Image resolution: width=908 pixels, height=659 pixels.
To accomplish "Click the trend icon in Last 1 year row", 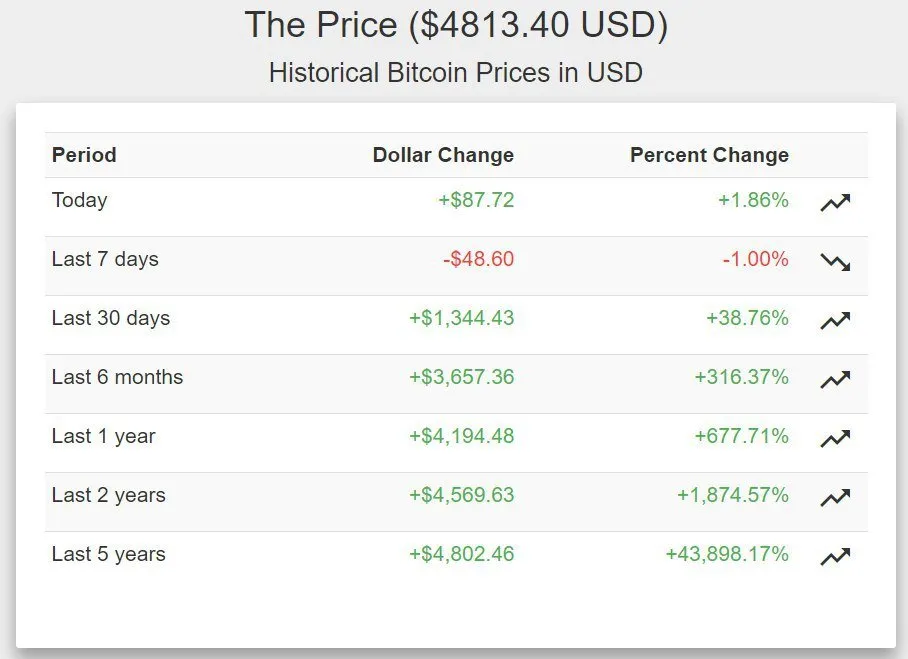I will (x=835, y=439).
